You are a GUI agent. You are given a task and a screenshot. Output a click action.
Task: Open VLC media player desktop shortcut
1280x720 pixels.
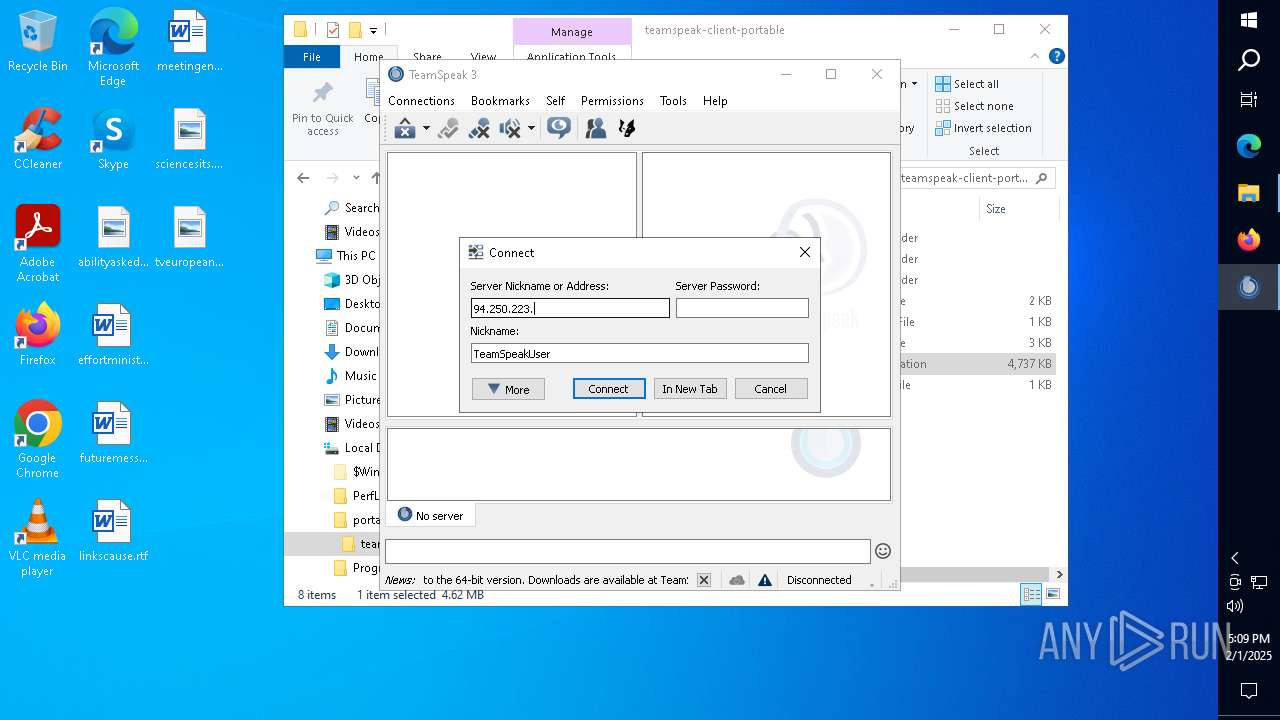click(38, 538)
